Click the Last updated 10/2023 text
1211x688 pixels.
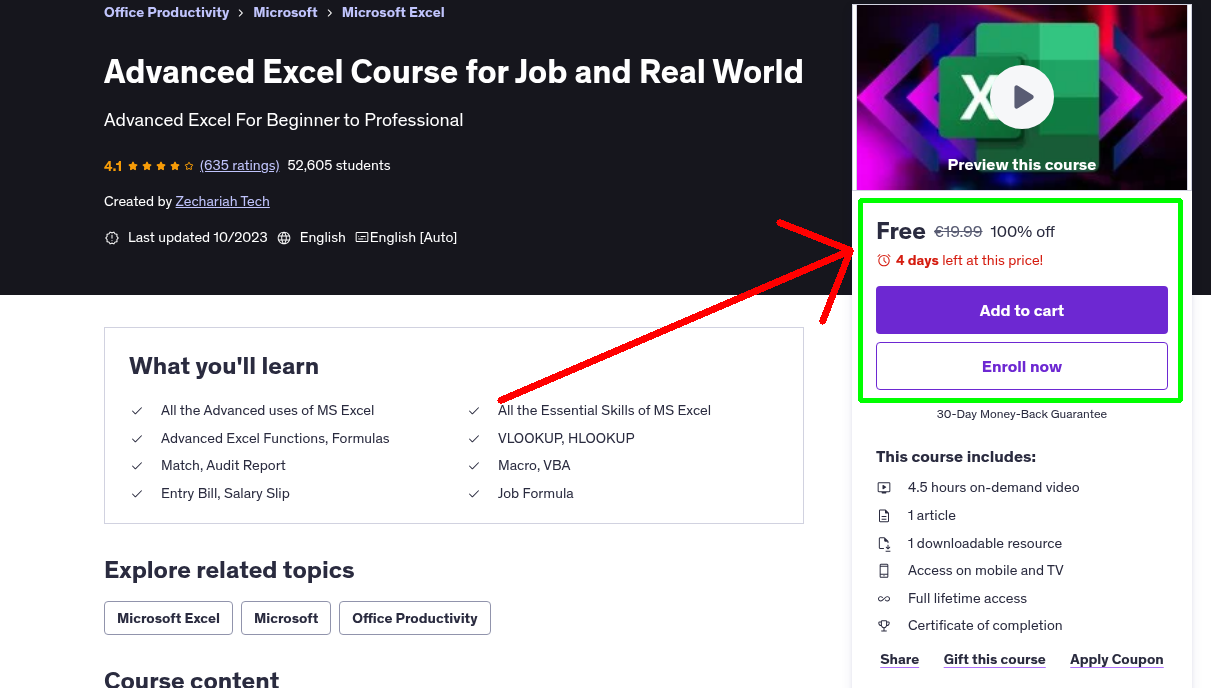198,238
